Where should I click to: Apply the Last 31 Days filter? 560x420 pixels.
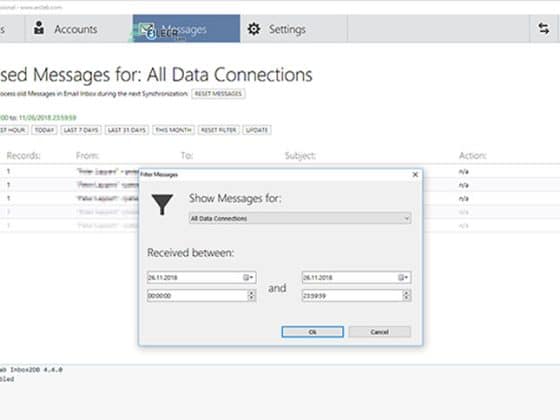[x=127, y=130]
